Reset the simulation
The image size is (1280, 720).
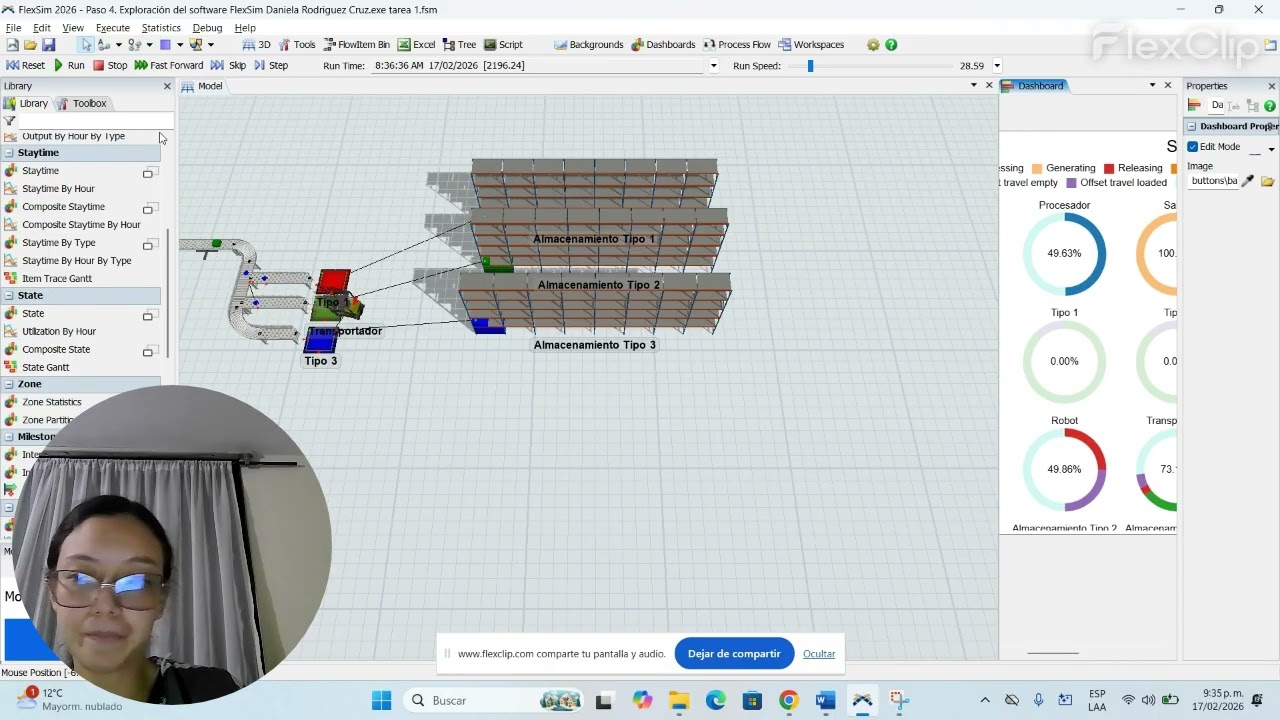coord(26,65)
